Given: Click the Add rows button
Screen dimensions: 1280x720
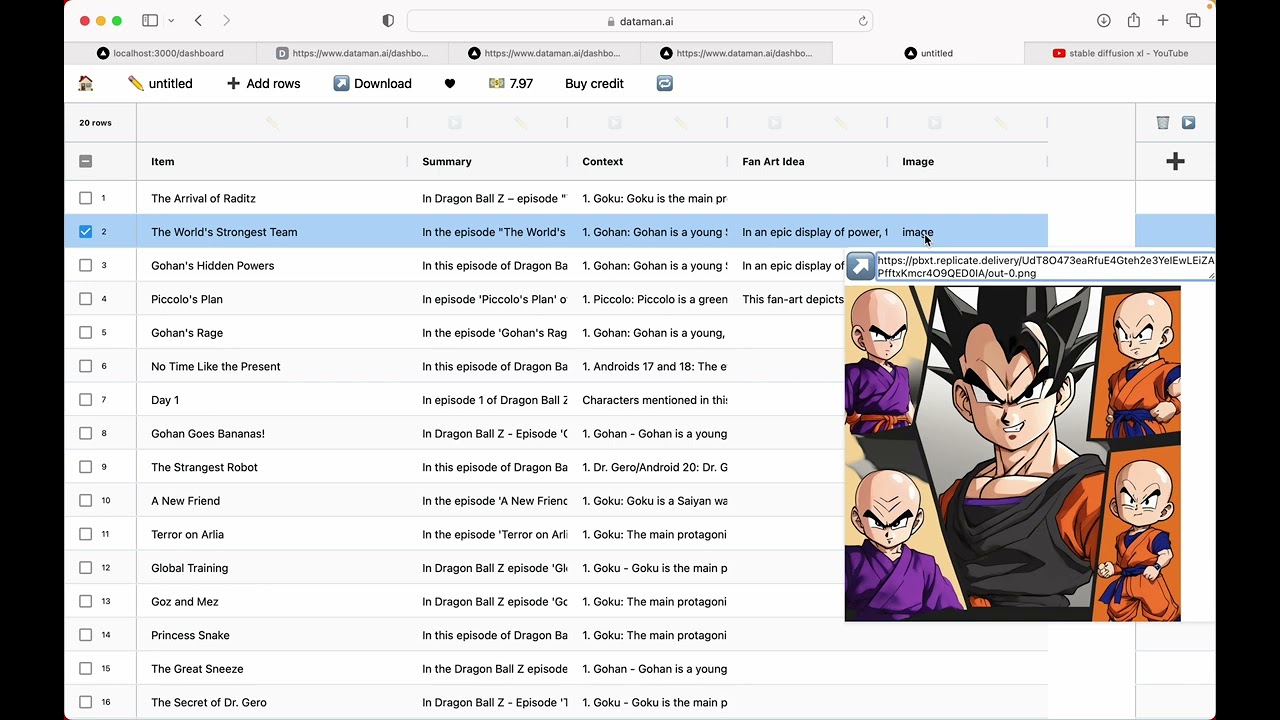Looking at the screenshot, I should pos(263,83).
